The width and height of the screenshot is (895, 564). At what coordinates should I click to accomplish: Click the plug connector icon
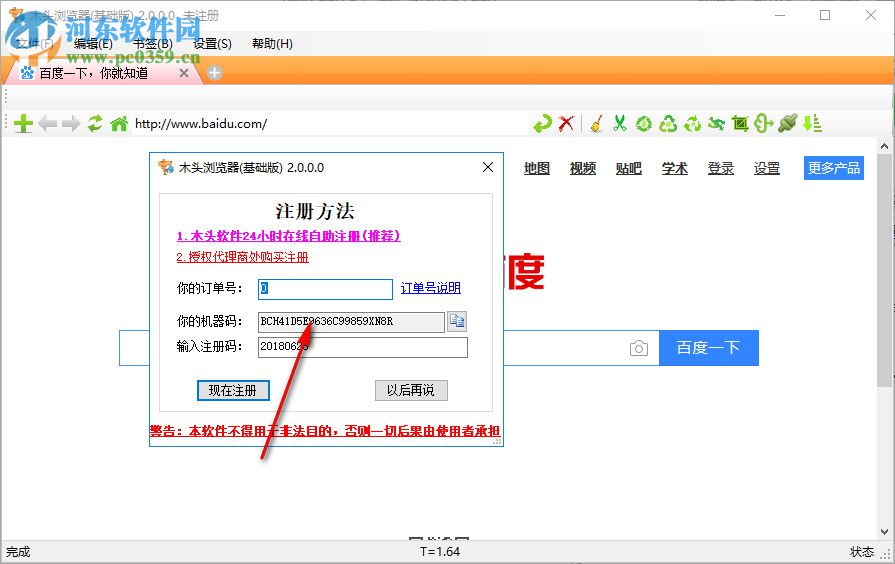coord(788,123)
